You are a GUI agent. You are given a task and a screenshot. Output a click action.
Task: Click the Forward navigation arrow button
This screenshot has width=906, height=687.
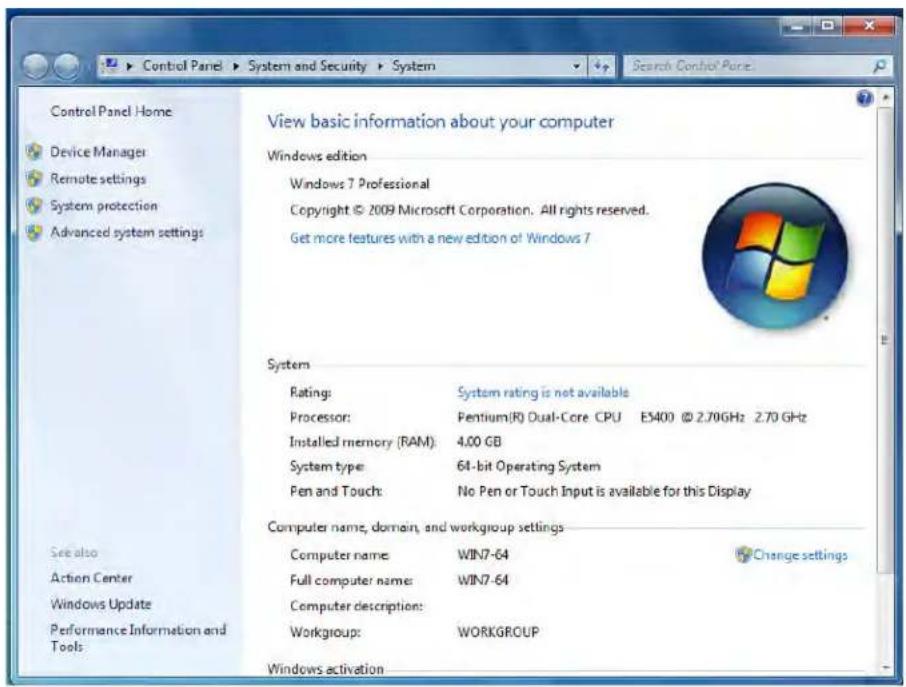pos(68,66)
